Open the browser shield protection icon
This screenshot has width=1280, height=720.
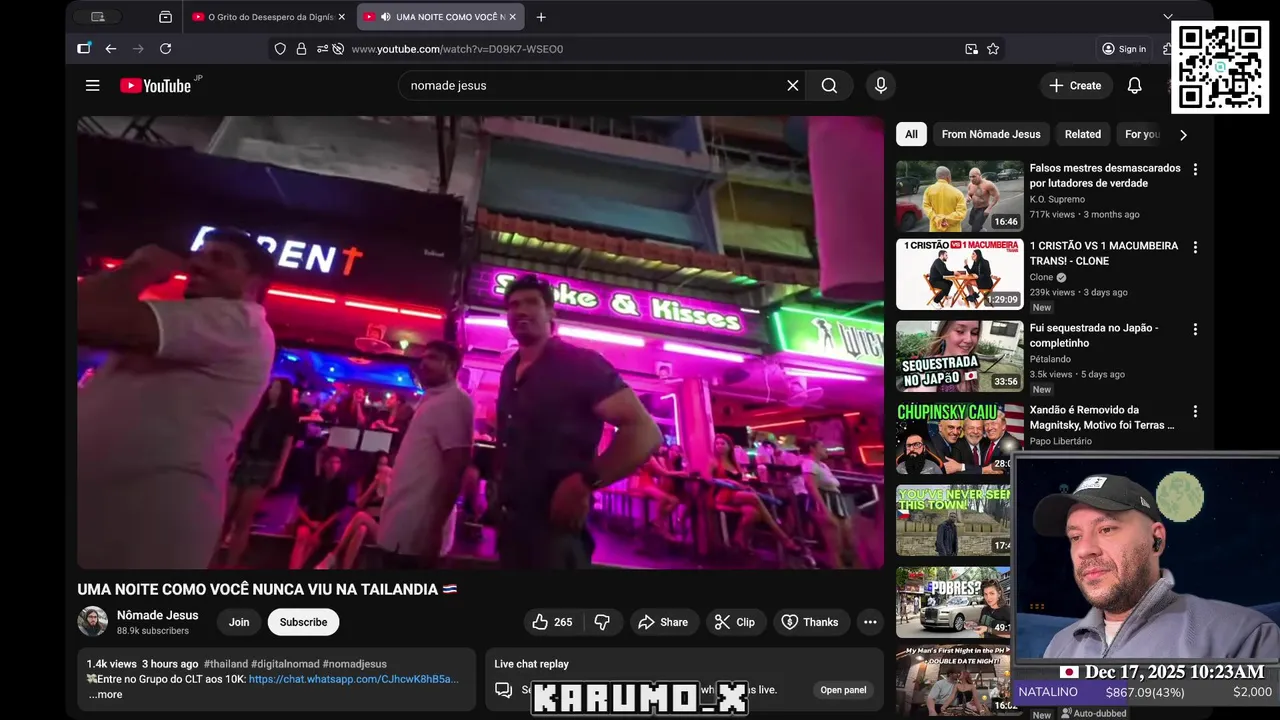point(280,49)
